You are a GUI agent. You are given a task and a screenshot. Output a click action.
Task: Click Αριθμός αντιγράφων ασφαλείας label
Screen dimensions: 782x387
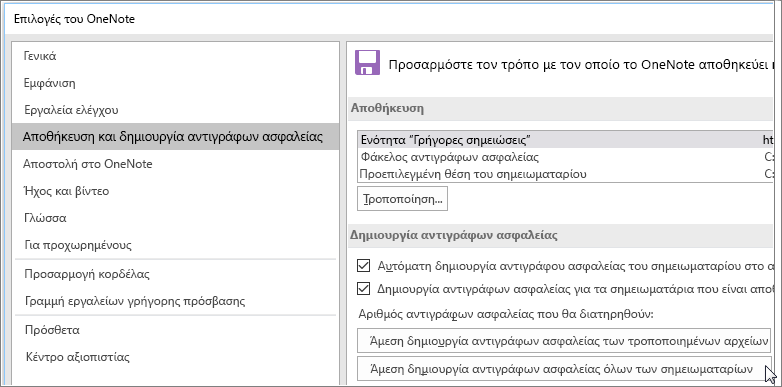[x=506, y=315]
